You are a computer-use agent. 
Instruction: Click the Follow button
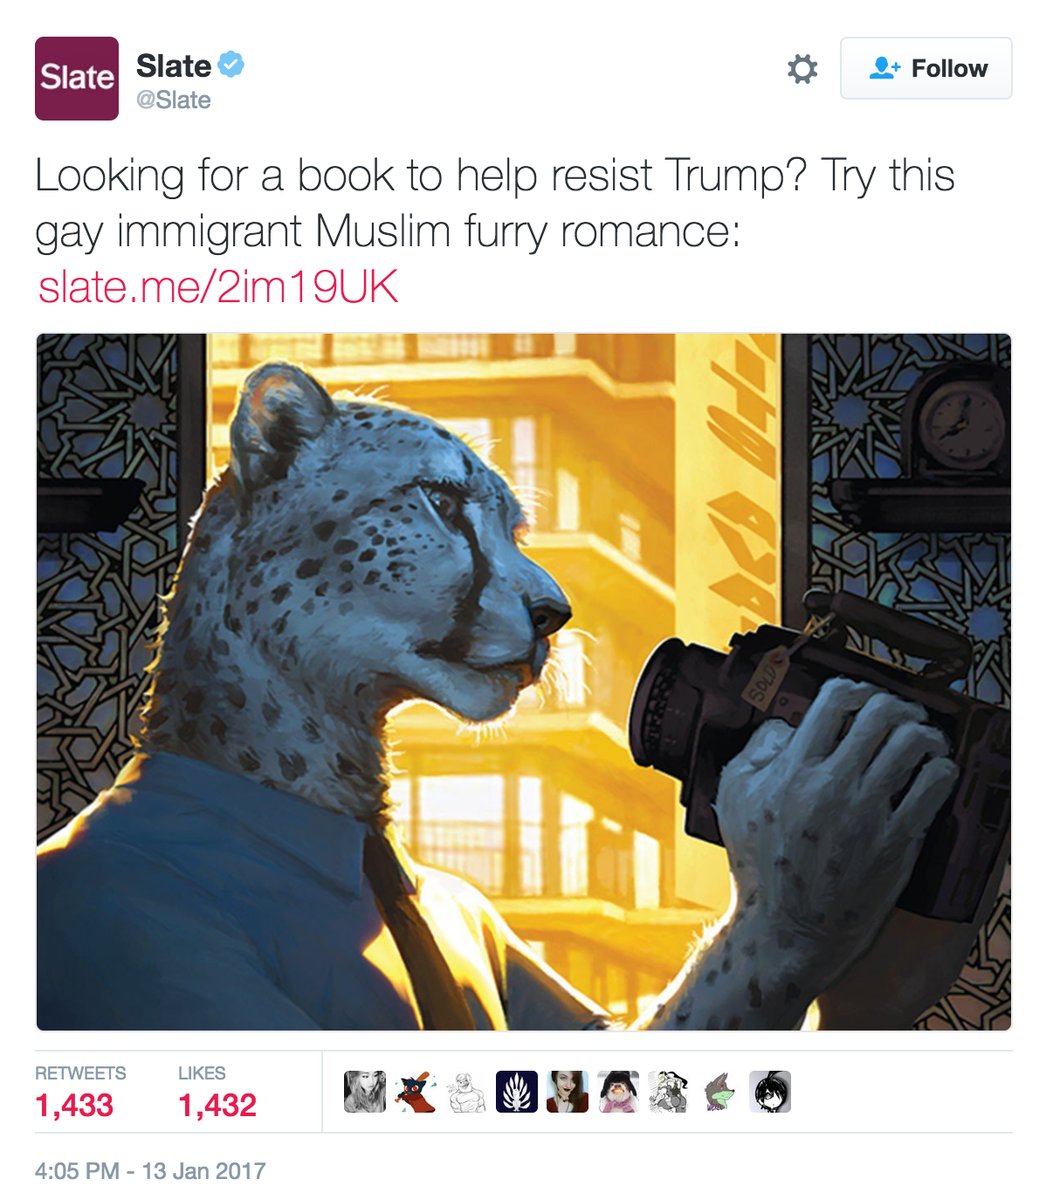926,68
